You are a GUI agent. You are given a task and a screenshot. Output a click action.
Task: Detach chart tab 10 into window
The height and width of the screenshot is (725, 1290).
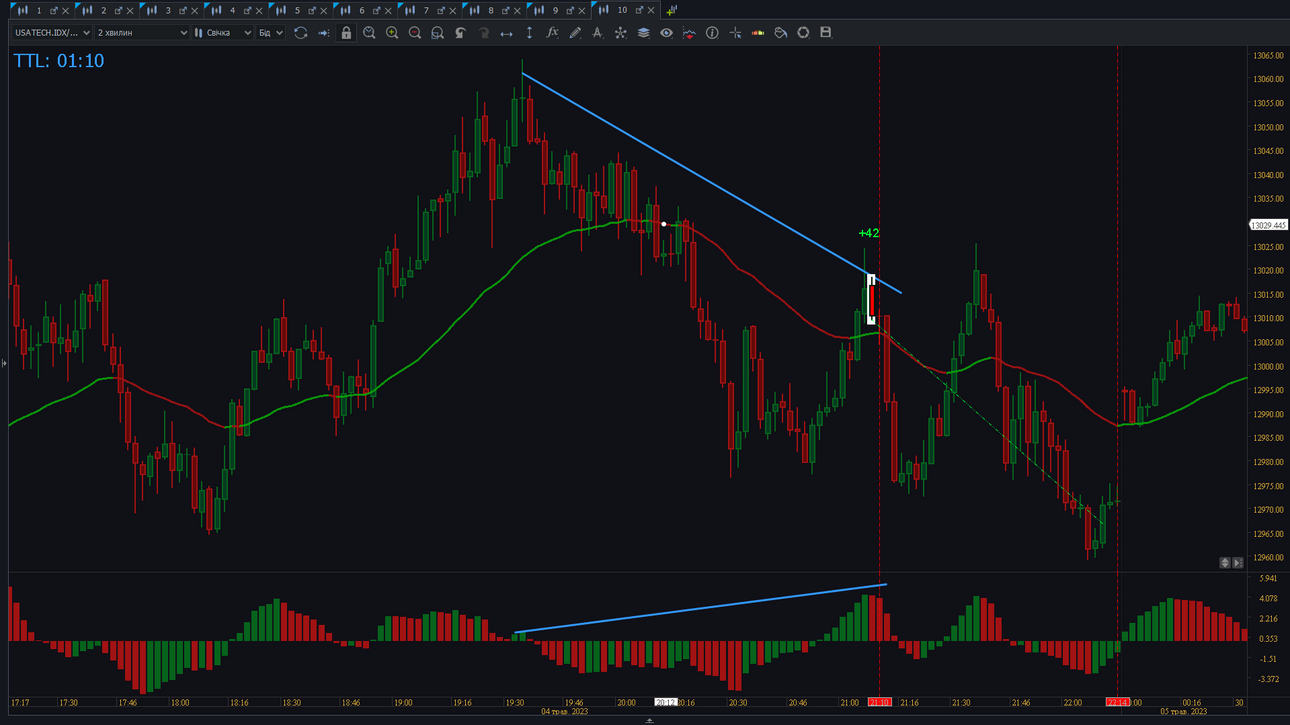tap(639, 11)
